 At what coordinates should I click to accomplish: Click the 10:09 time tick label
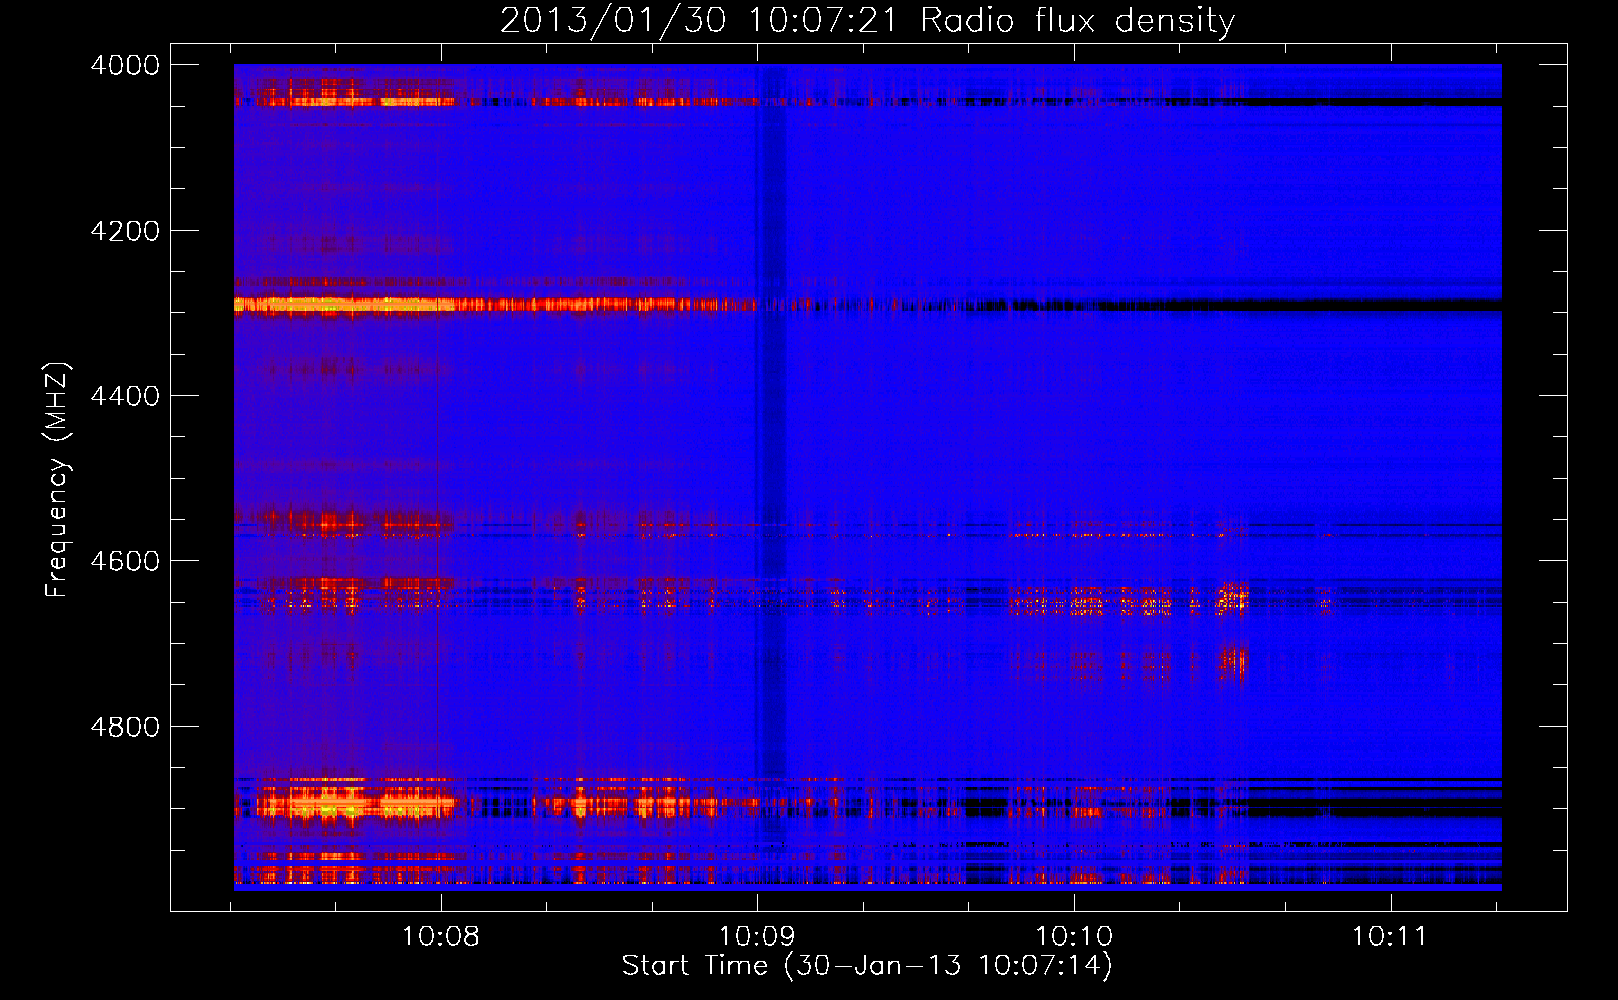(x=757, y=936)
